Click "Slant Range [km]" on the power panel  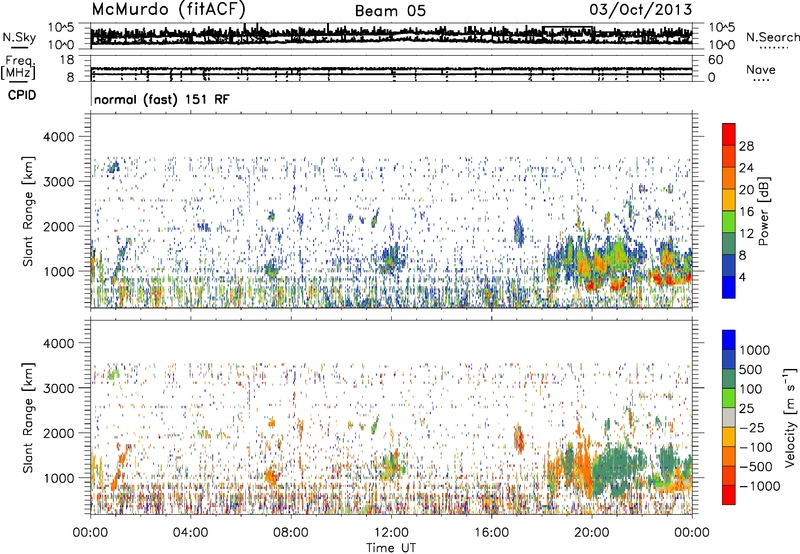point(28,211)
